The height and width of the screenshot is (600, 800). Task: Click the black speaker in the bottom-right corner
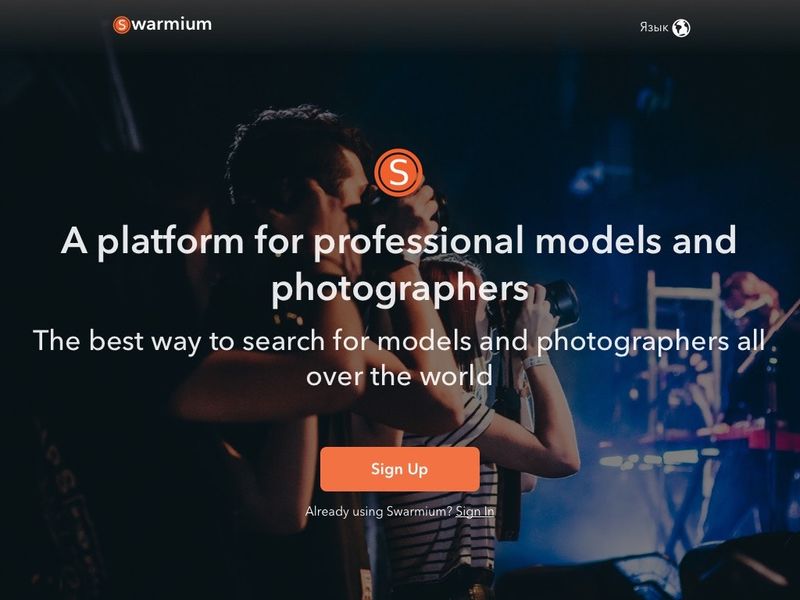(740, 566)
